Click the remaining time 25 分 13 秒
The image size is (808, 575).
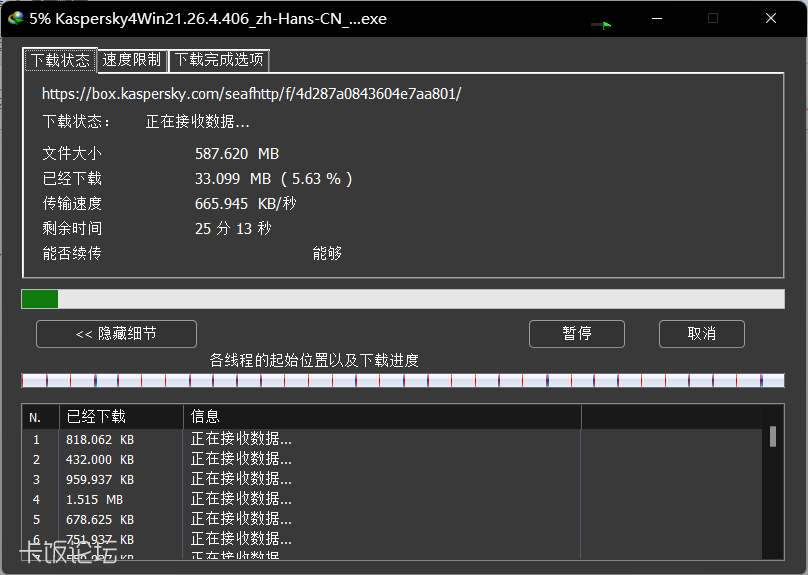coord(233,228)
